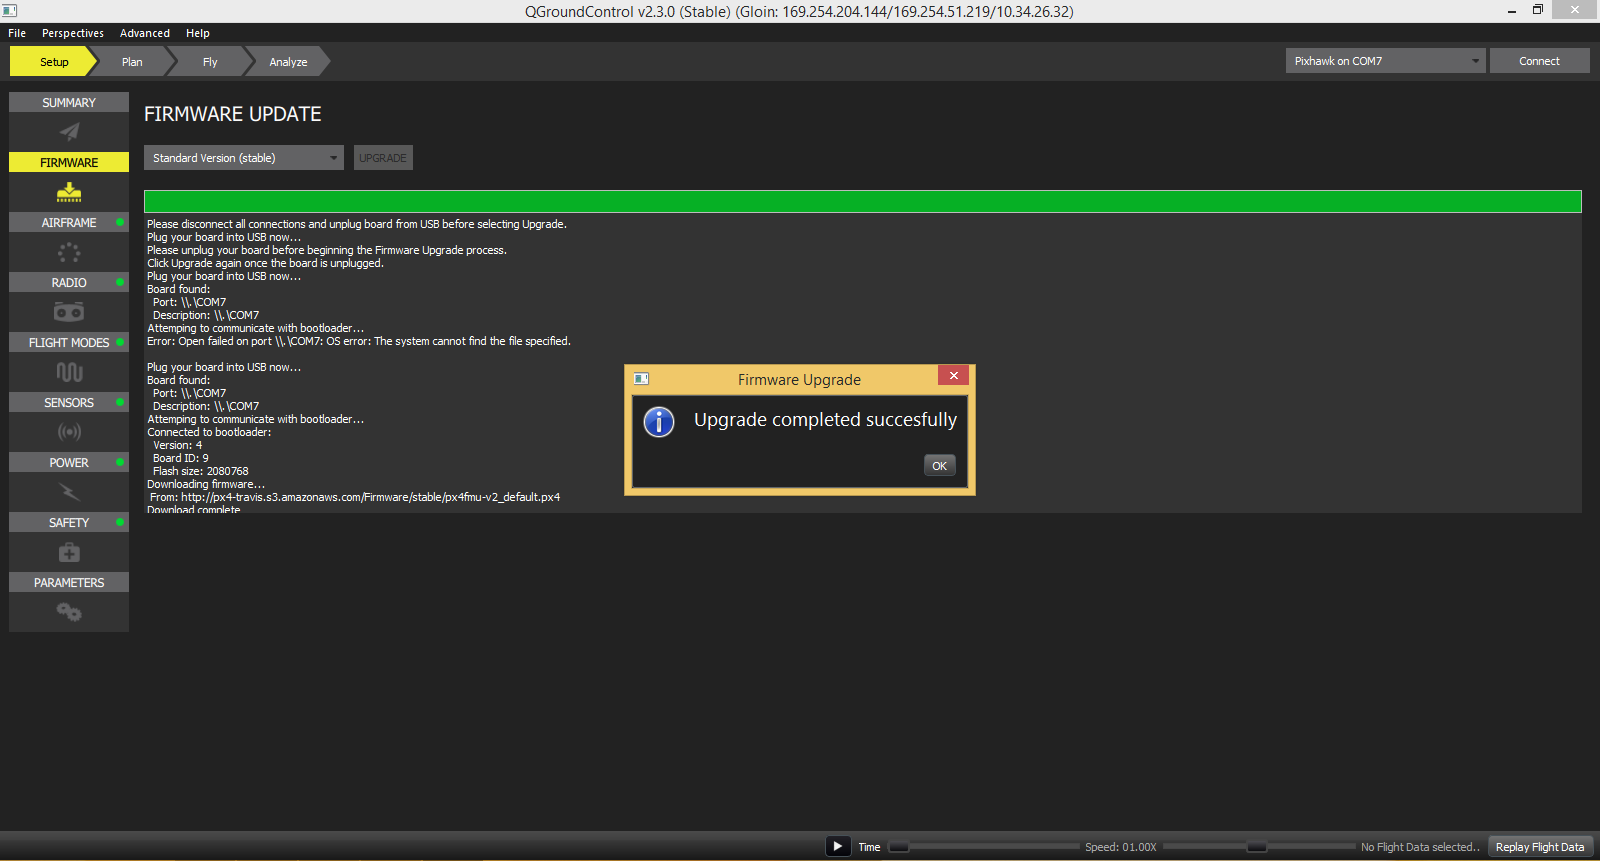This screenshot has height=861, width=1600.
Task: Click OK in Firmware Upgrade dialog
Action: pos(939,466)
